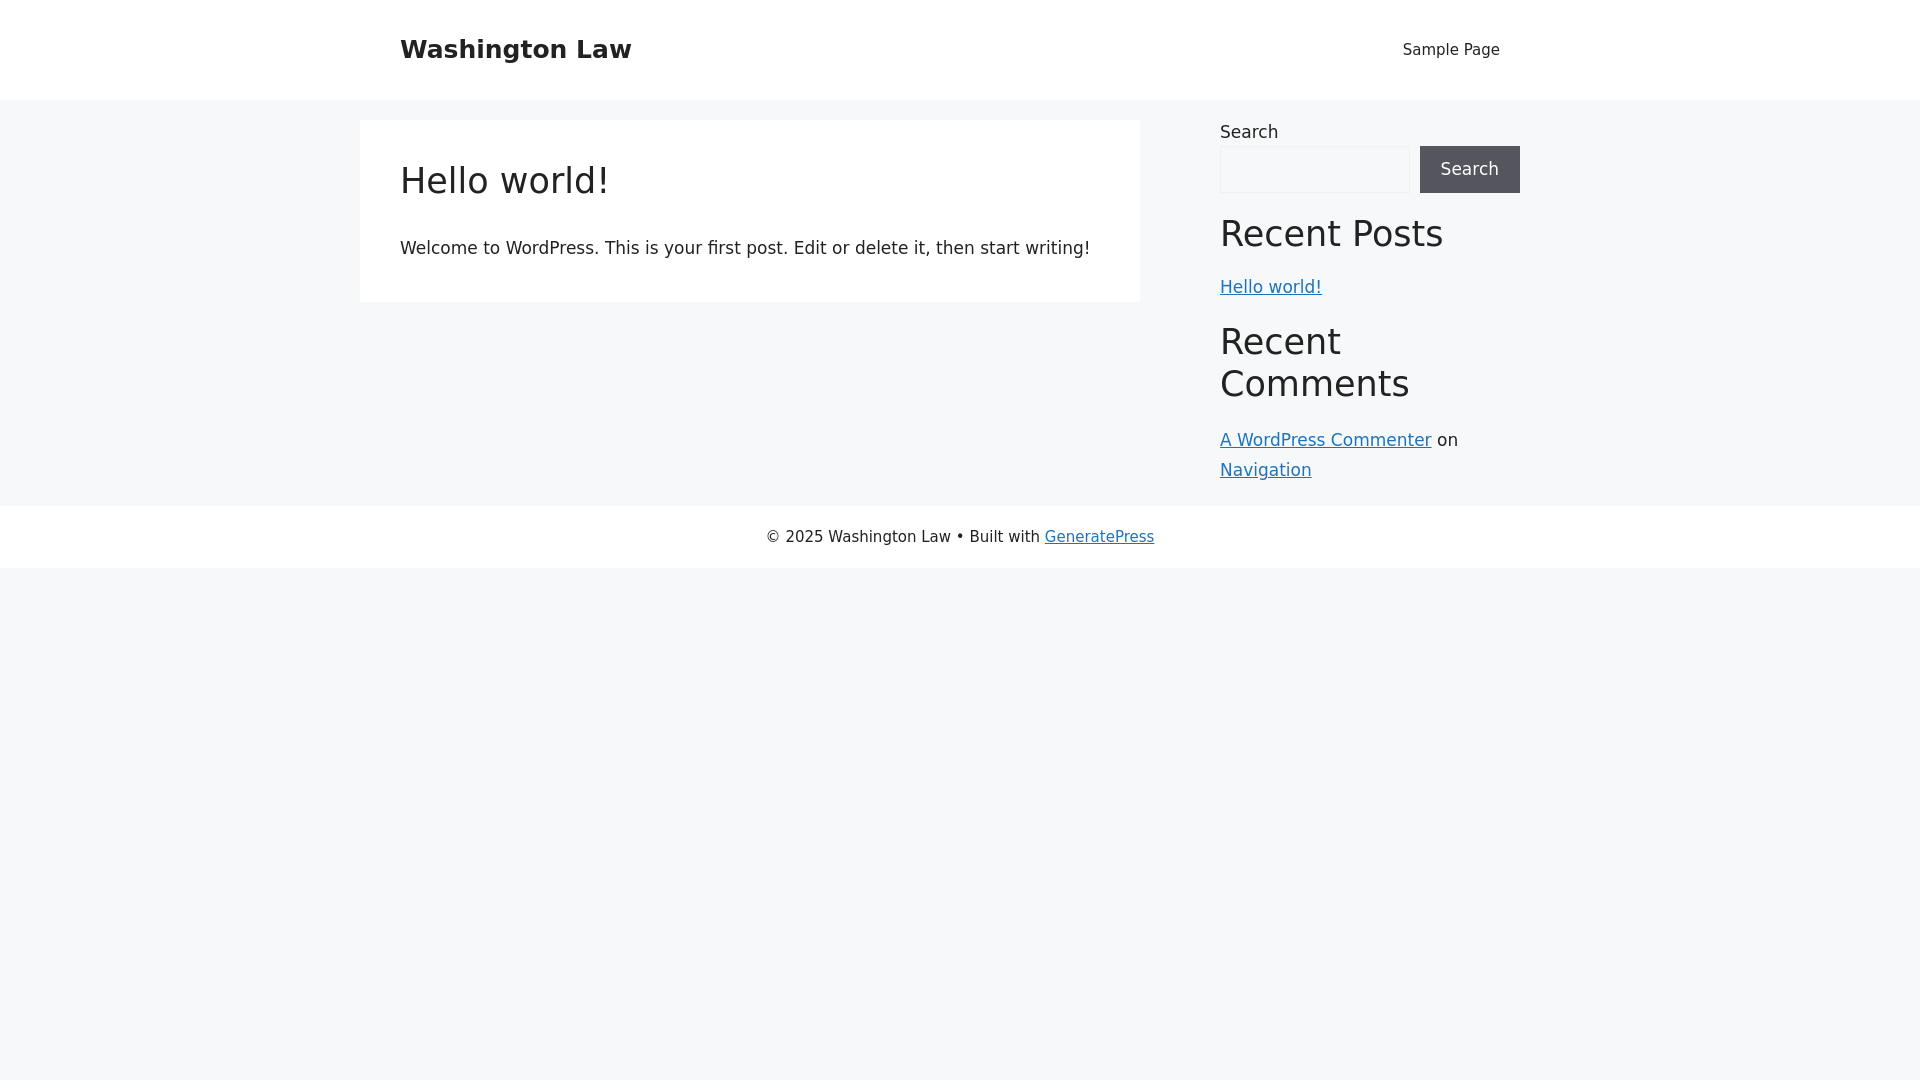This screenshot has width=1920, height=1080.
Task: Follow the GeneratePress footer link
Action: (x=1099, y=537)
